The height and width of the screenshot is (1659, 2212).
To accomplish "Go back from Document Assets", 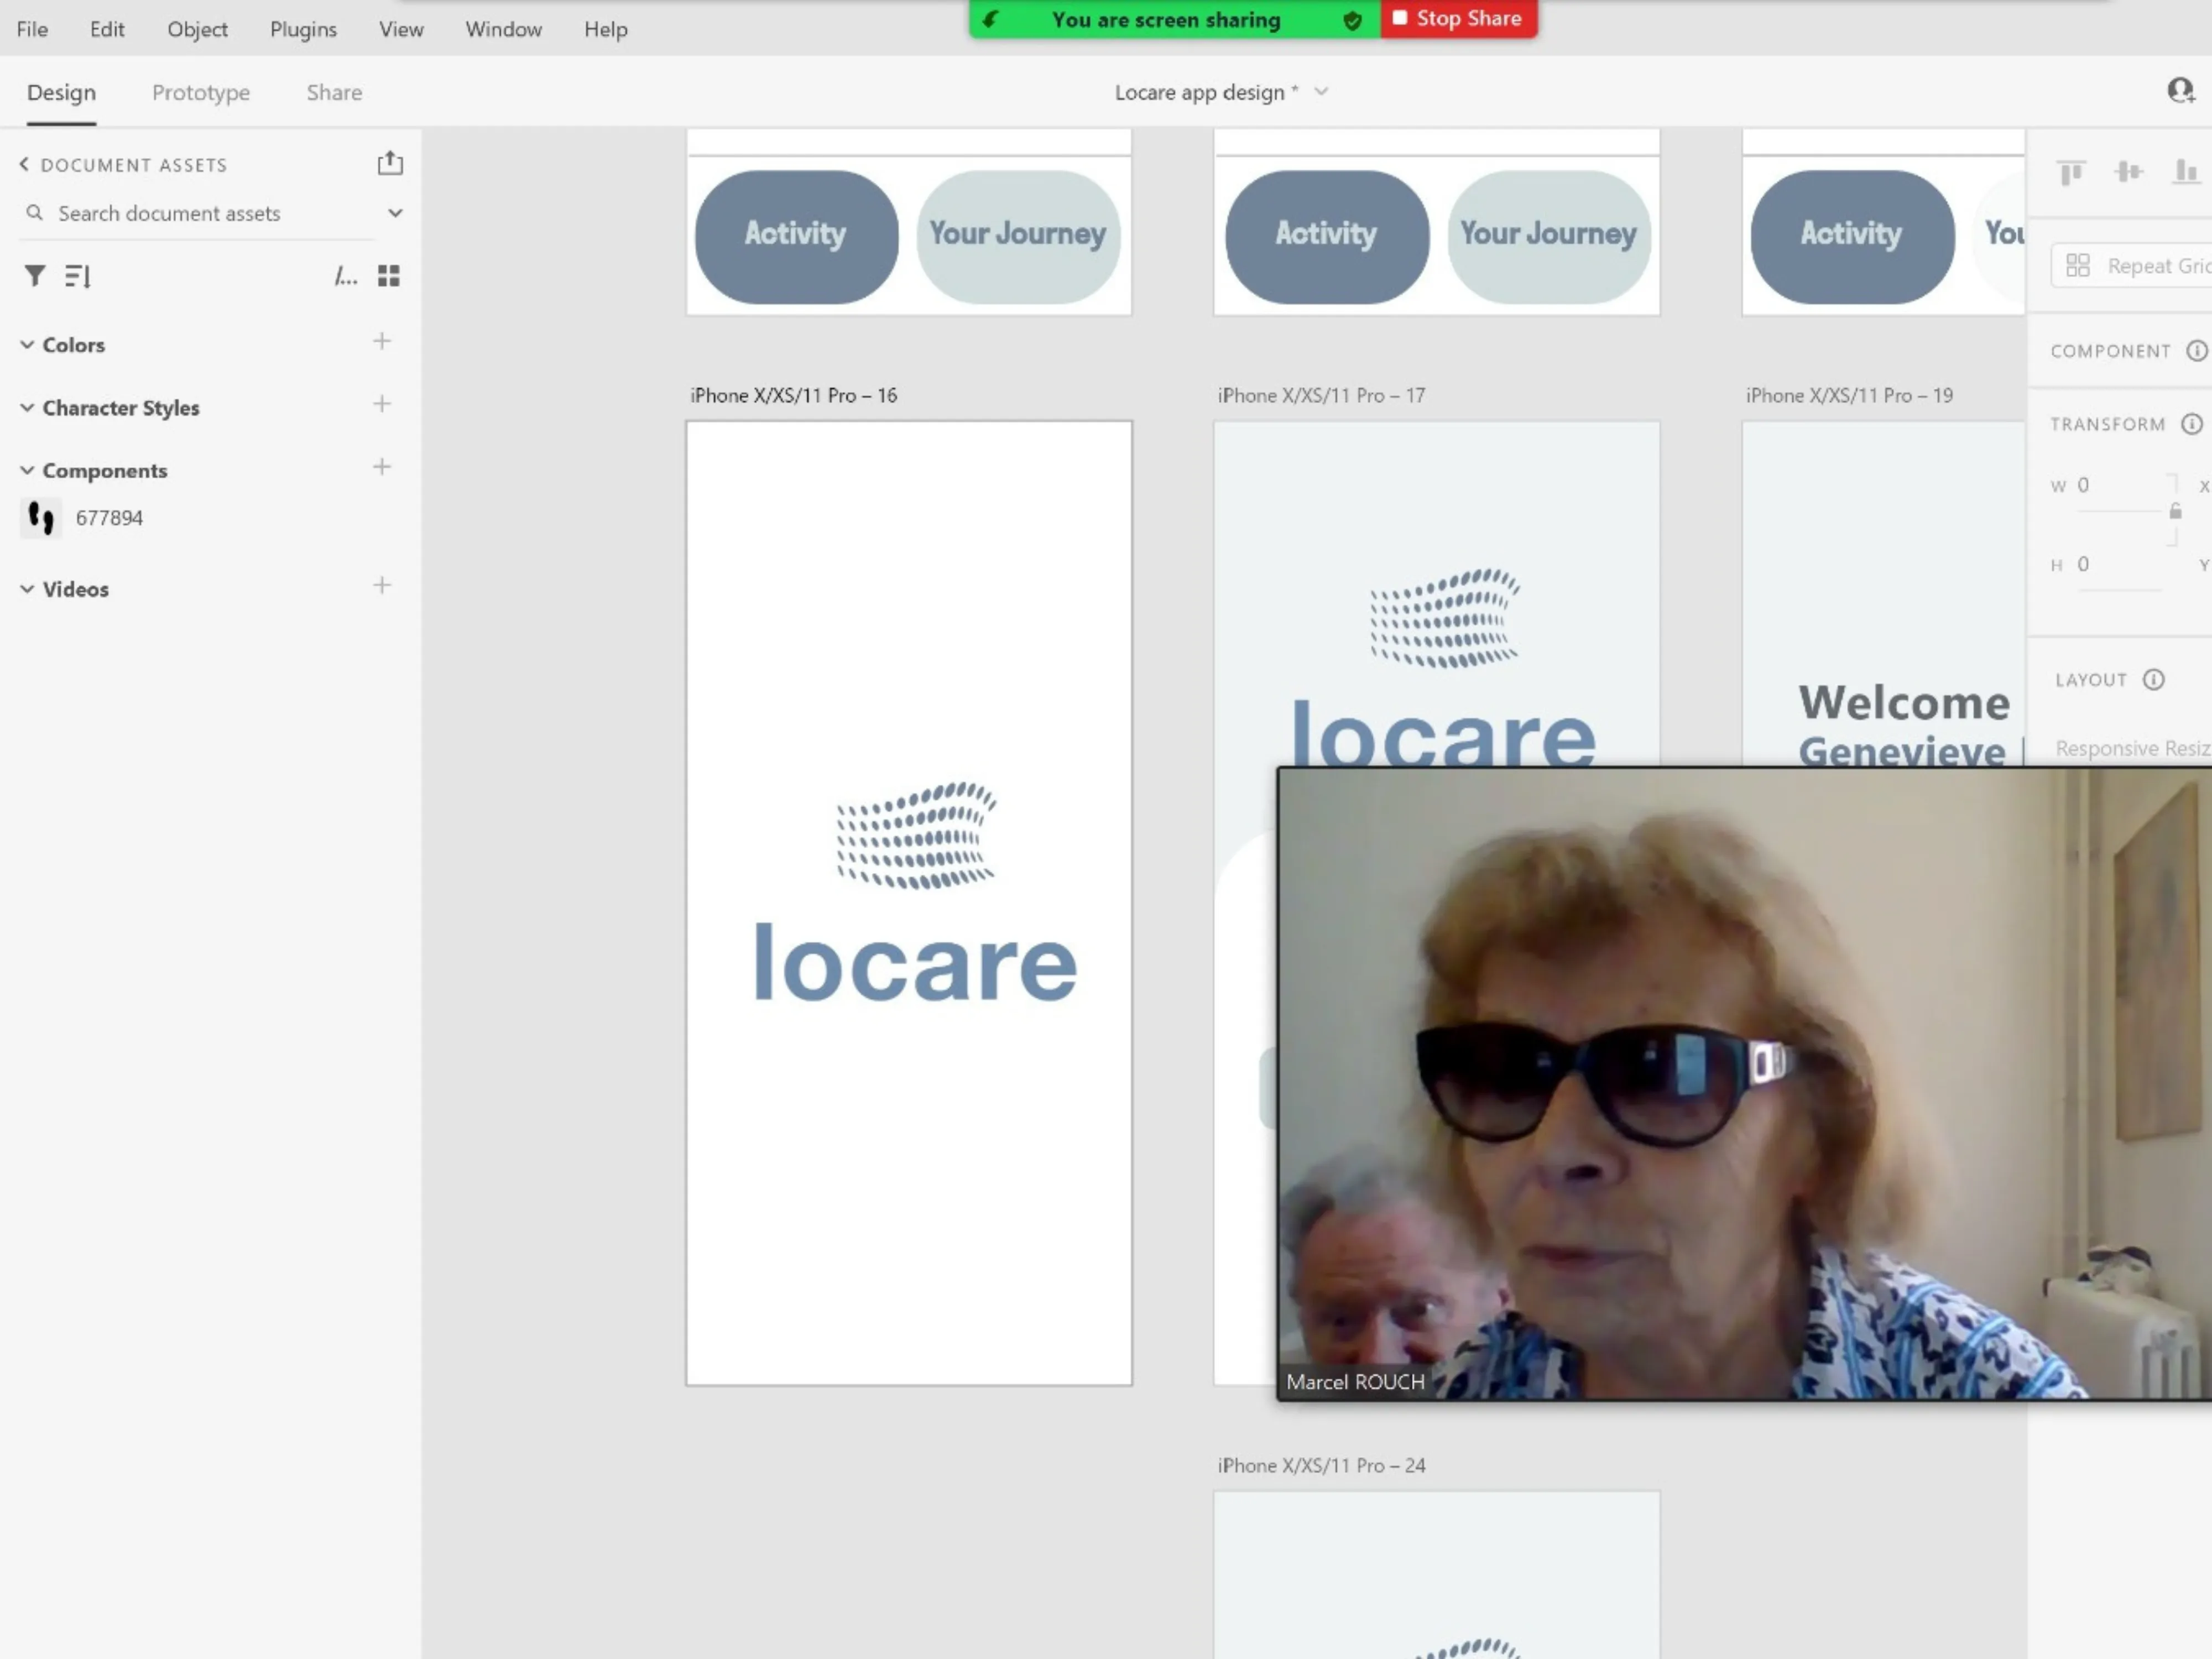I will pyautogui.click(x=24, y=164).
